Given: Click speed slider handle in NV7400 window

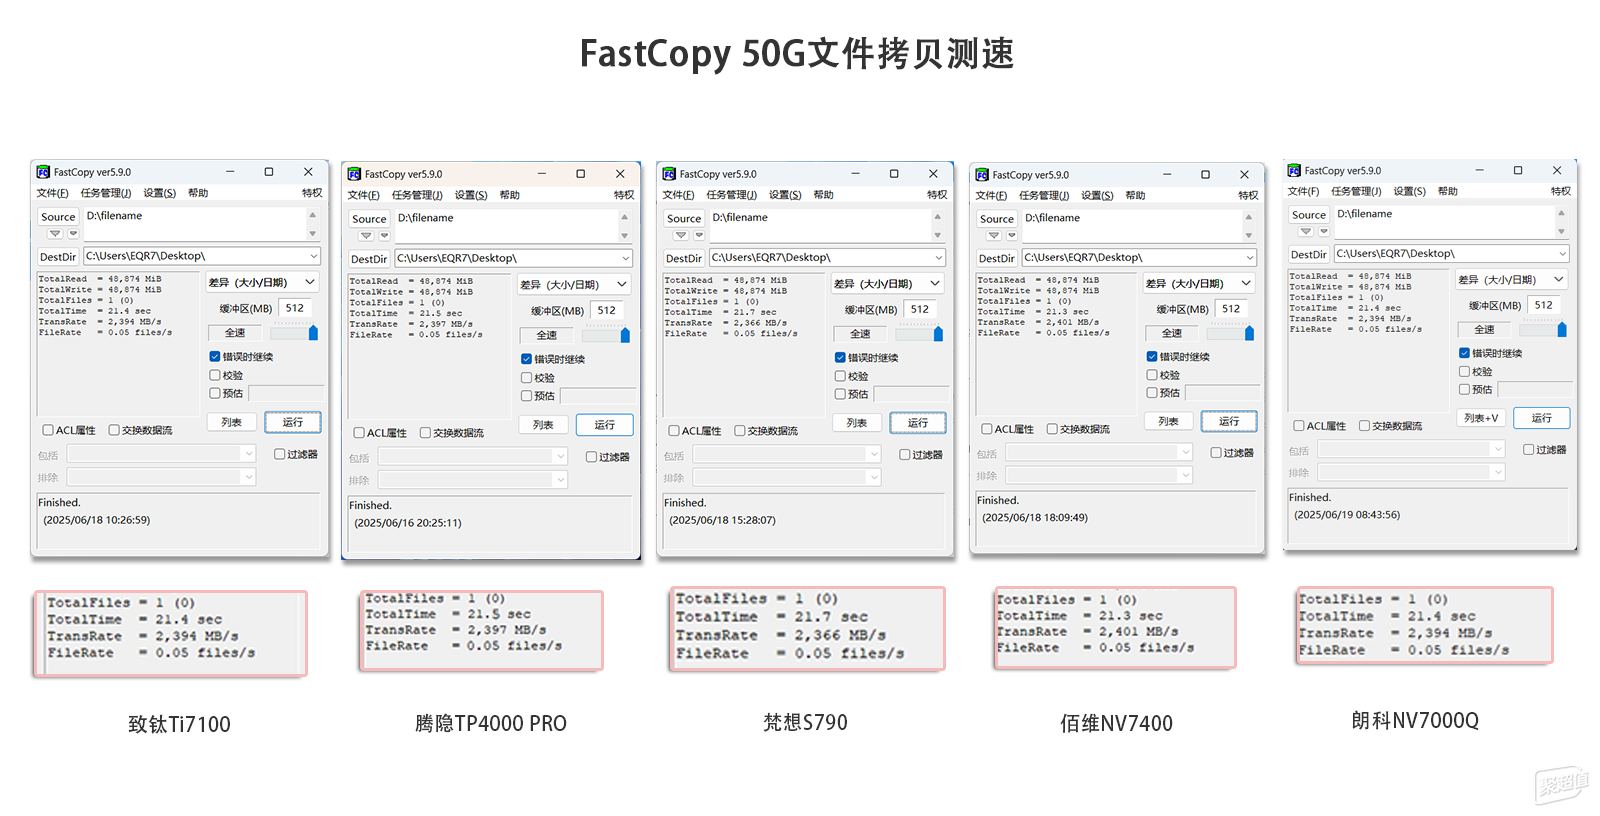Looking at the screenshot, I should click(1249, 333).
